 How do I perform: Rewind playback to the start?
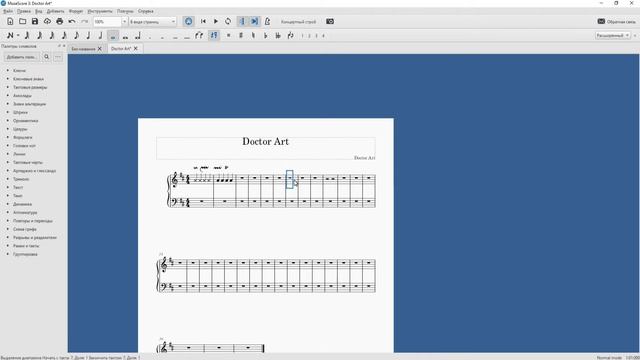click(203, 21)
